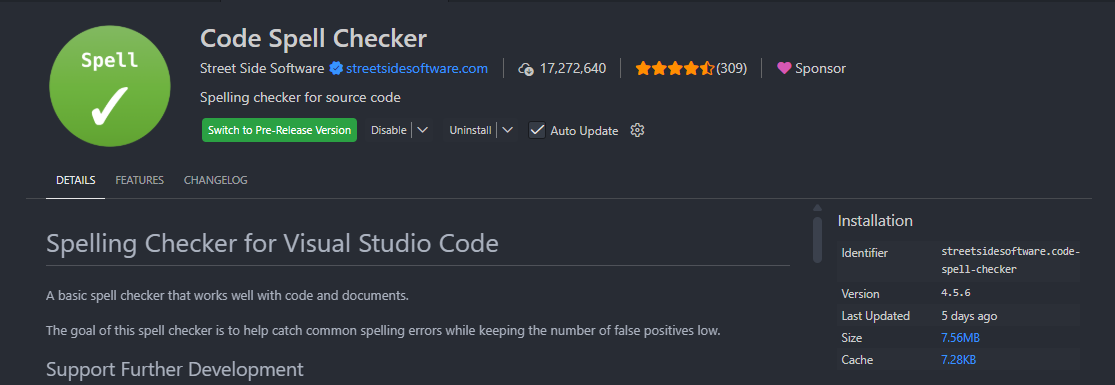The height and width of the screenshot is (385, 1115).
Task: Click the Street Side Software publisher name
Action: [x=262, y=69]
